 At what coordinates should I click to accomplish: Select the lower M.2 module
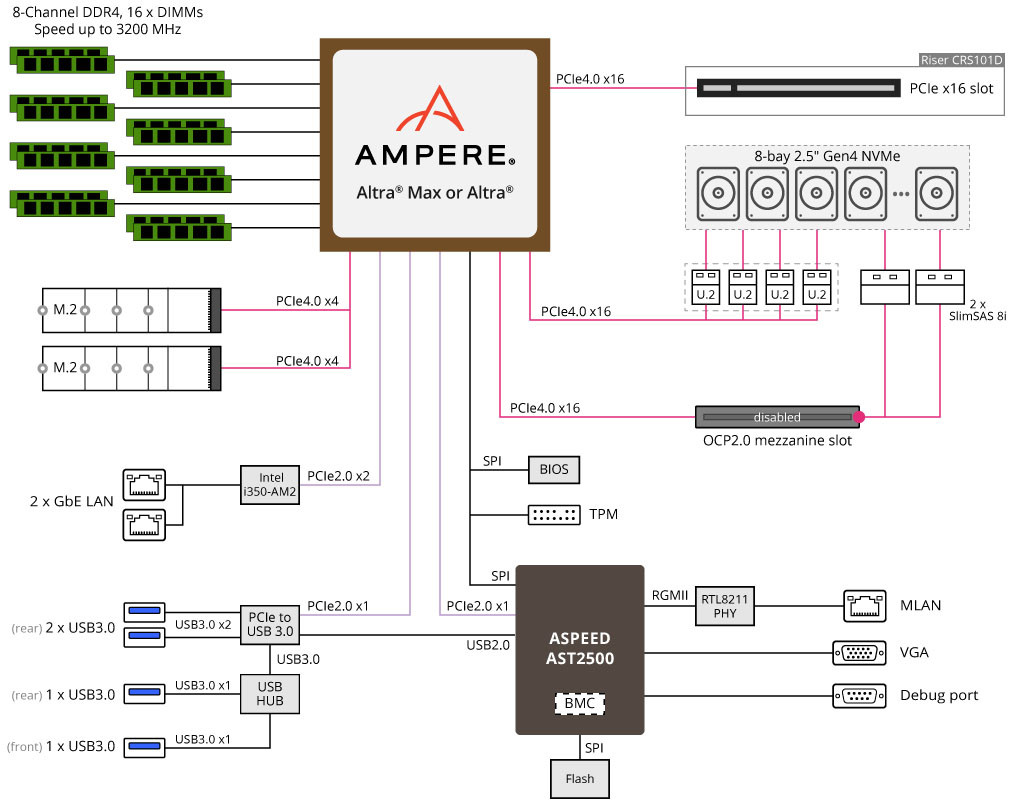point(132,368)
